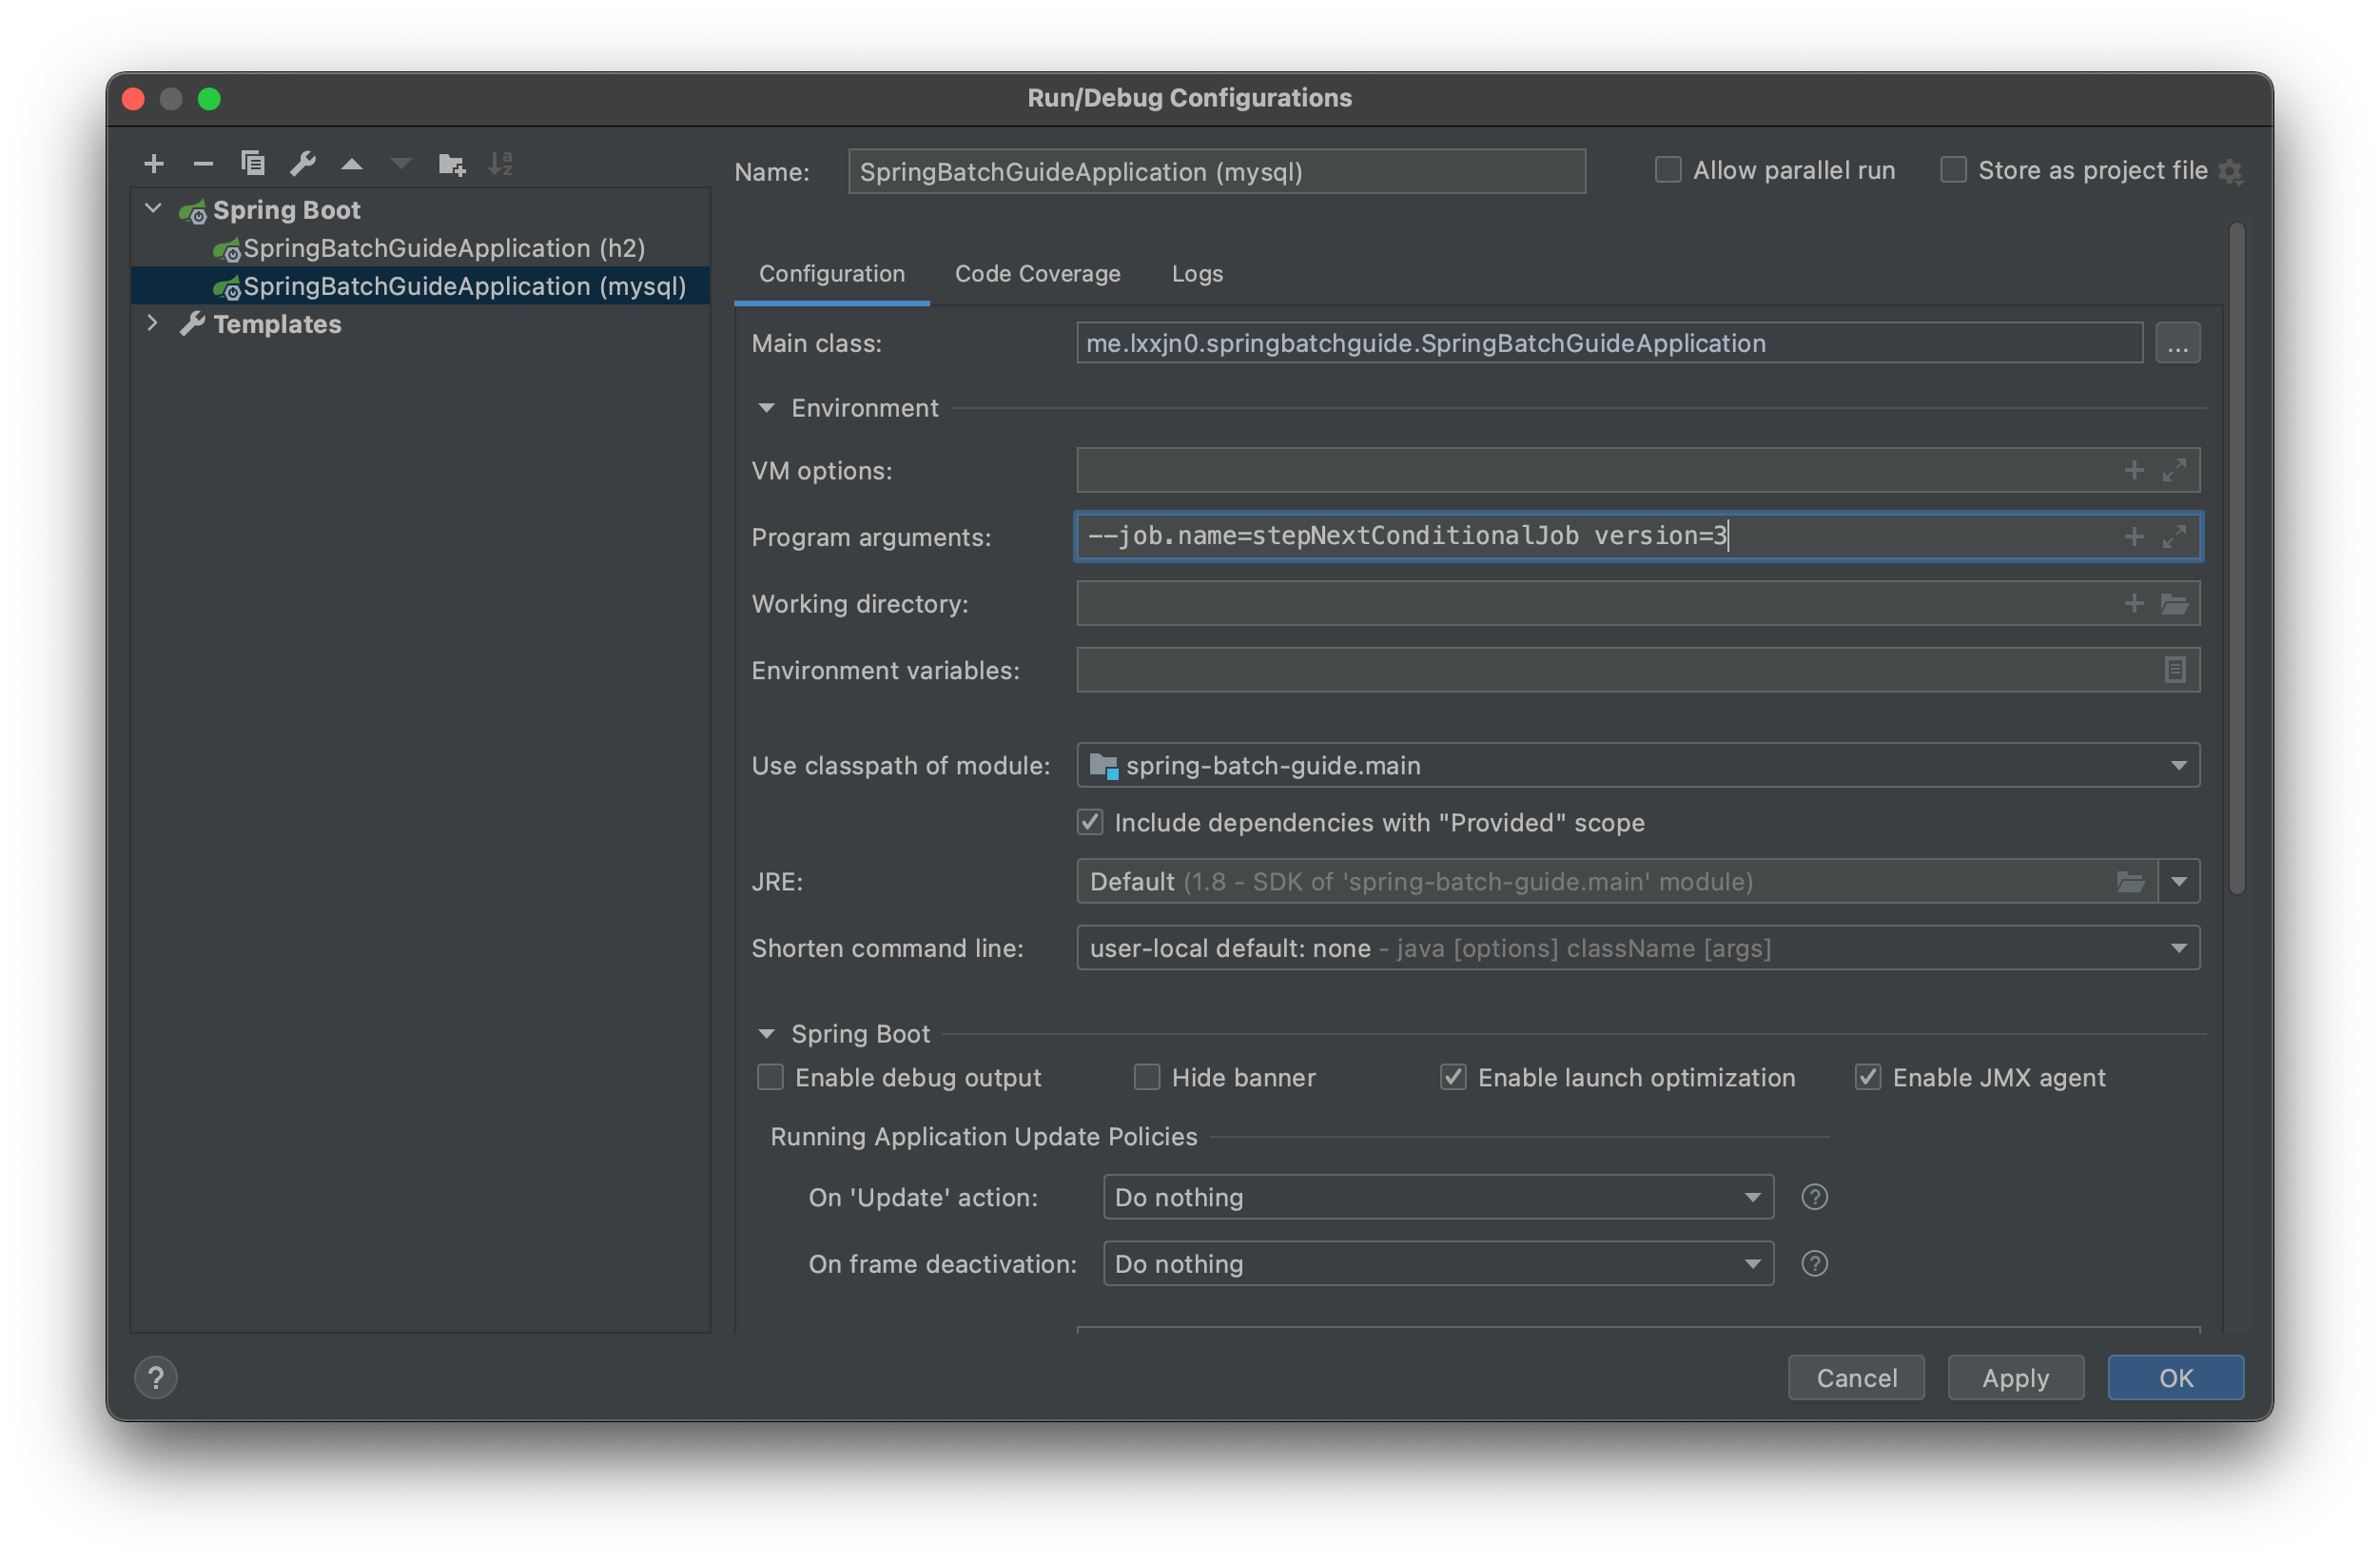This screenshot has width=2380, height=1562.
Task: Enable debug output for Spring Boot
Action: 769,1077
